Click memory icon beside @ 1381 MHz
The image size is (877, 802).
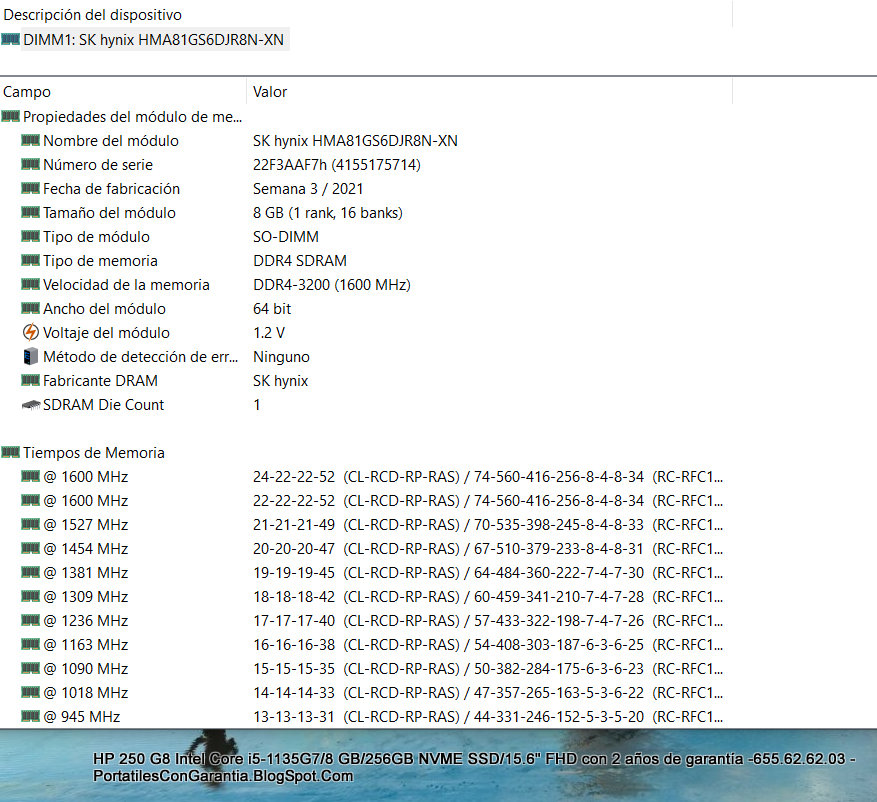[x=30, y=572]
